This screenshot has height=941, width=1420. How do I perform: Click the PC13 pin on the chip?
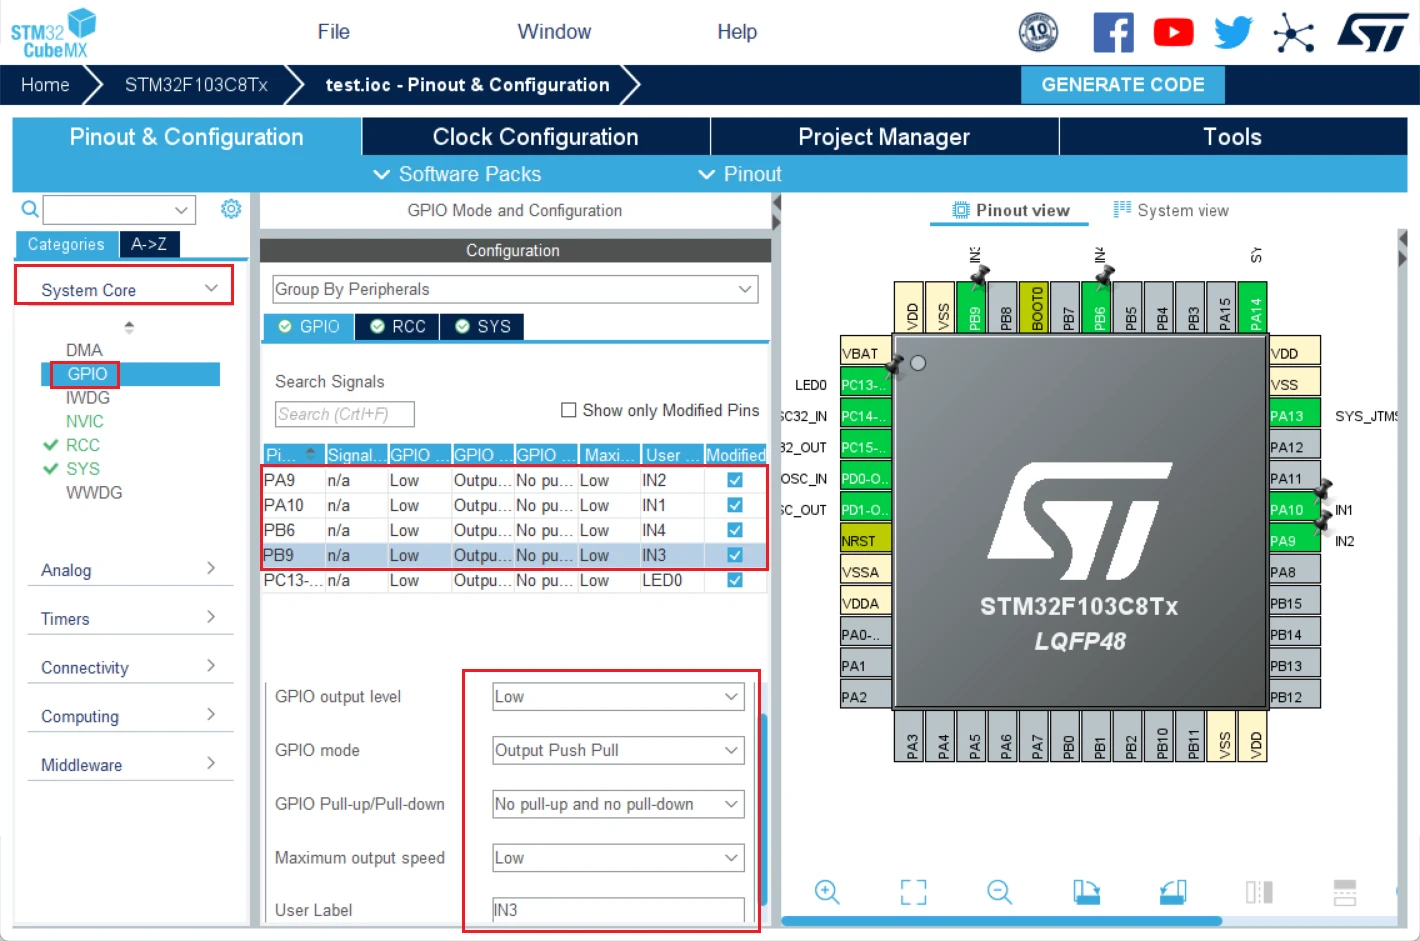[865, 384]
